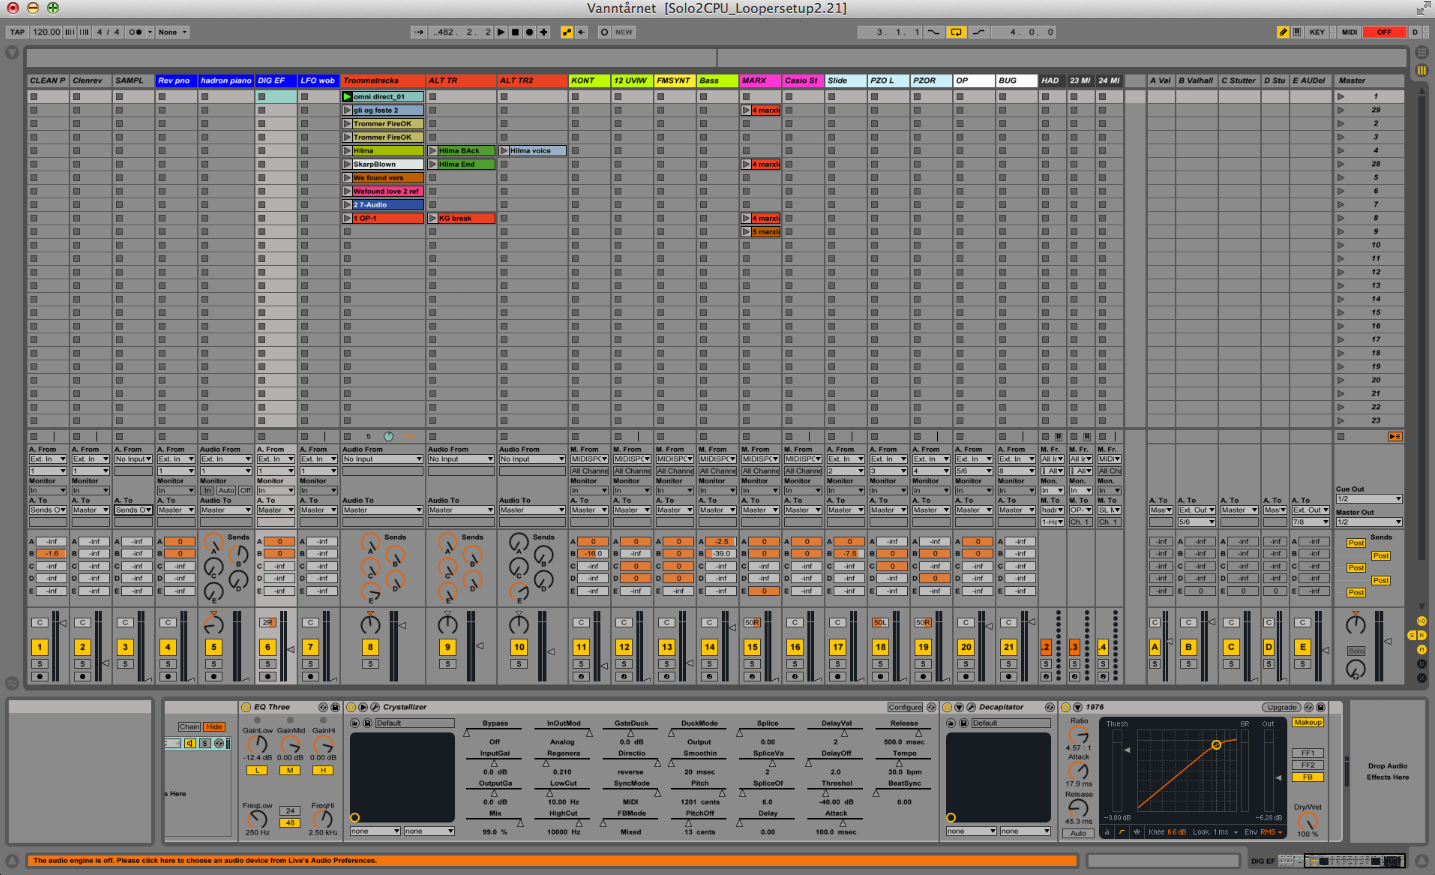The width and height of the screenshot is (1435, 875).
Task: Select the MARX track header
Action: coord(759,81)
